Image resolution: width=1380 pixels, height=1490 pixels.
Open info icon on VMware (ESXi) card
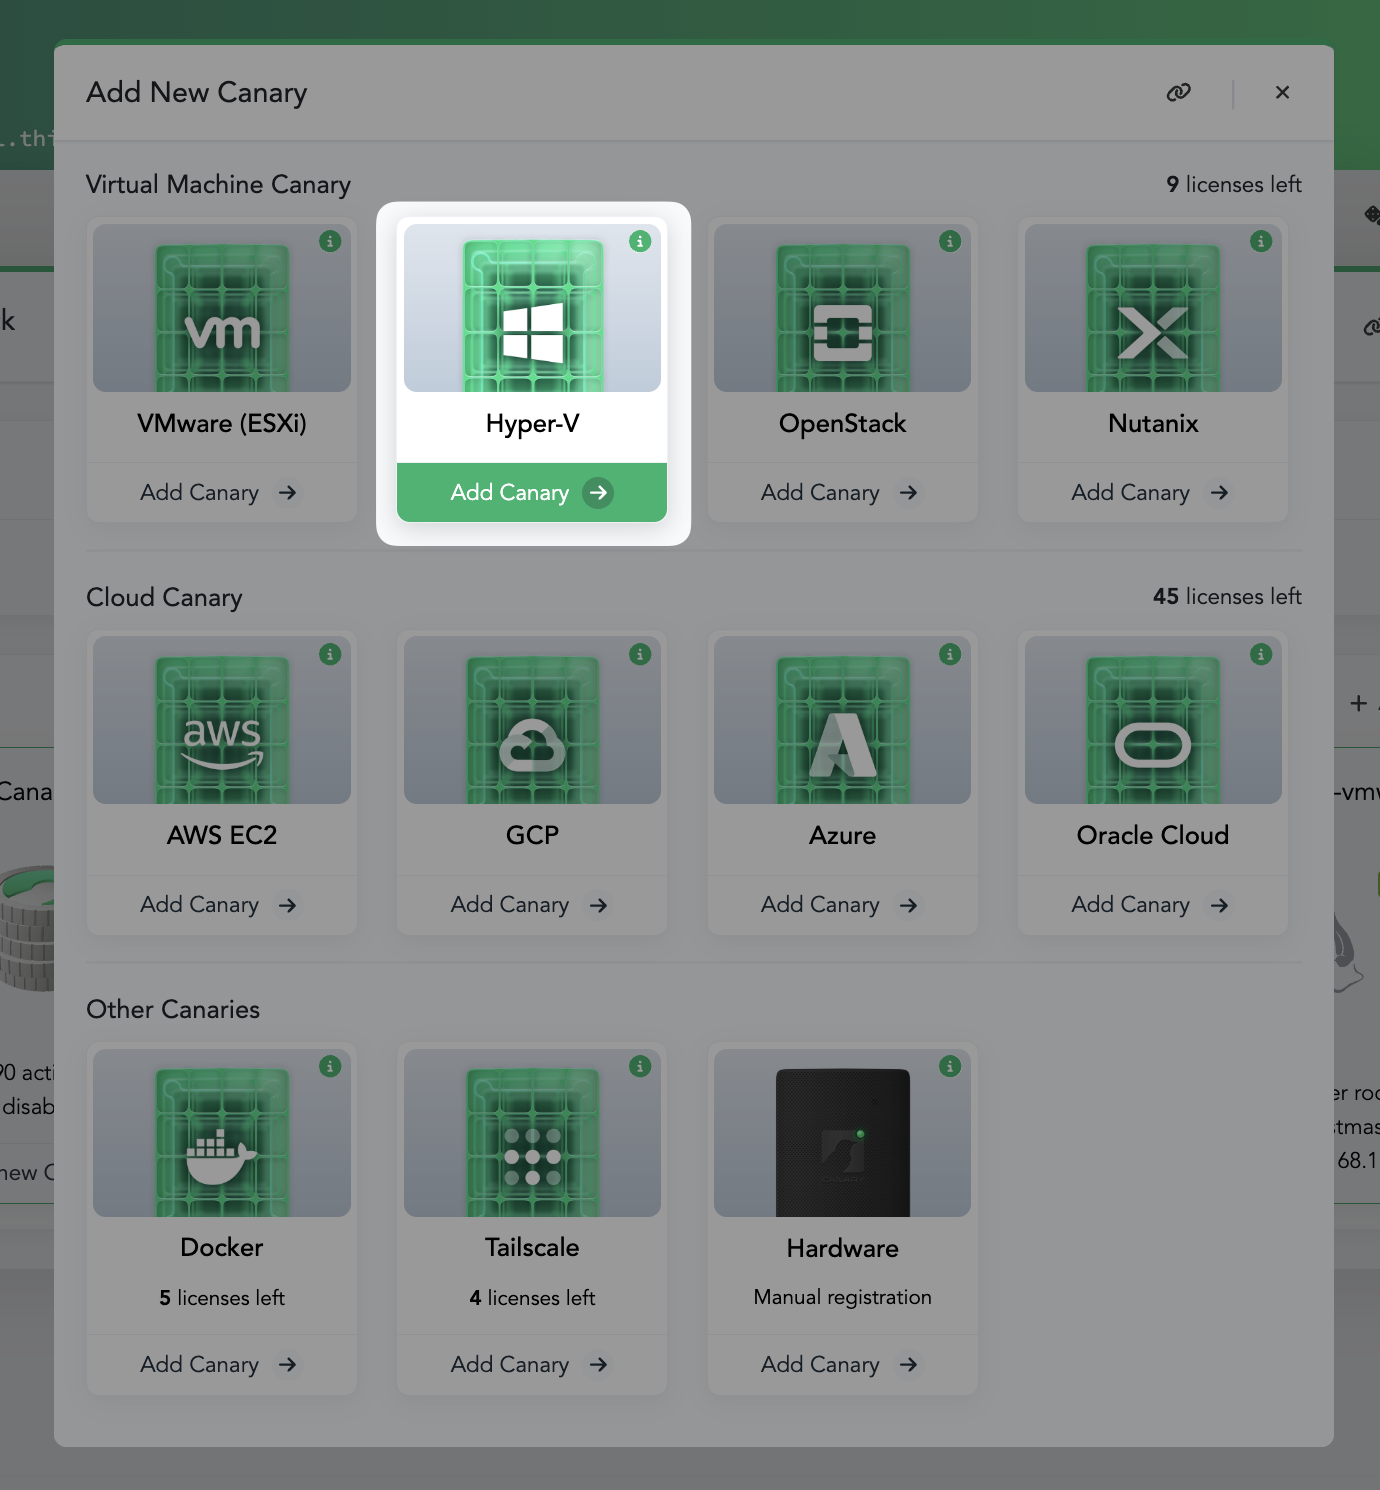(330, 241)
